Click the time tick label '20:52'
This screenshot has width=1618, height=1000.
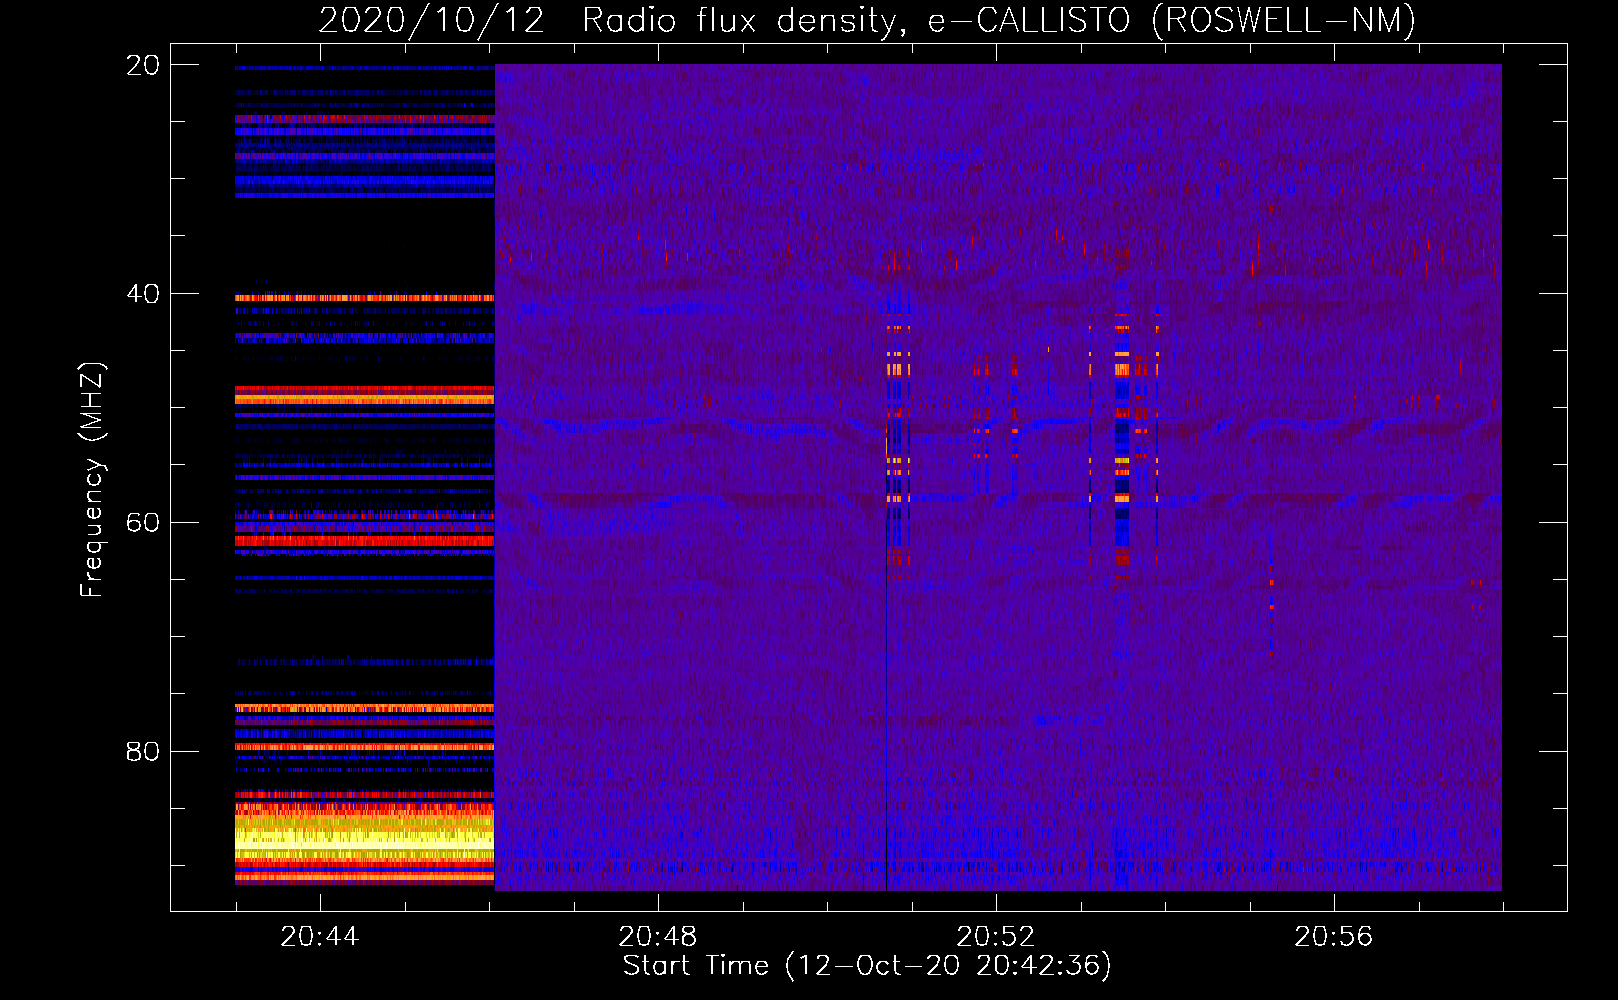996,937
